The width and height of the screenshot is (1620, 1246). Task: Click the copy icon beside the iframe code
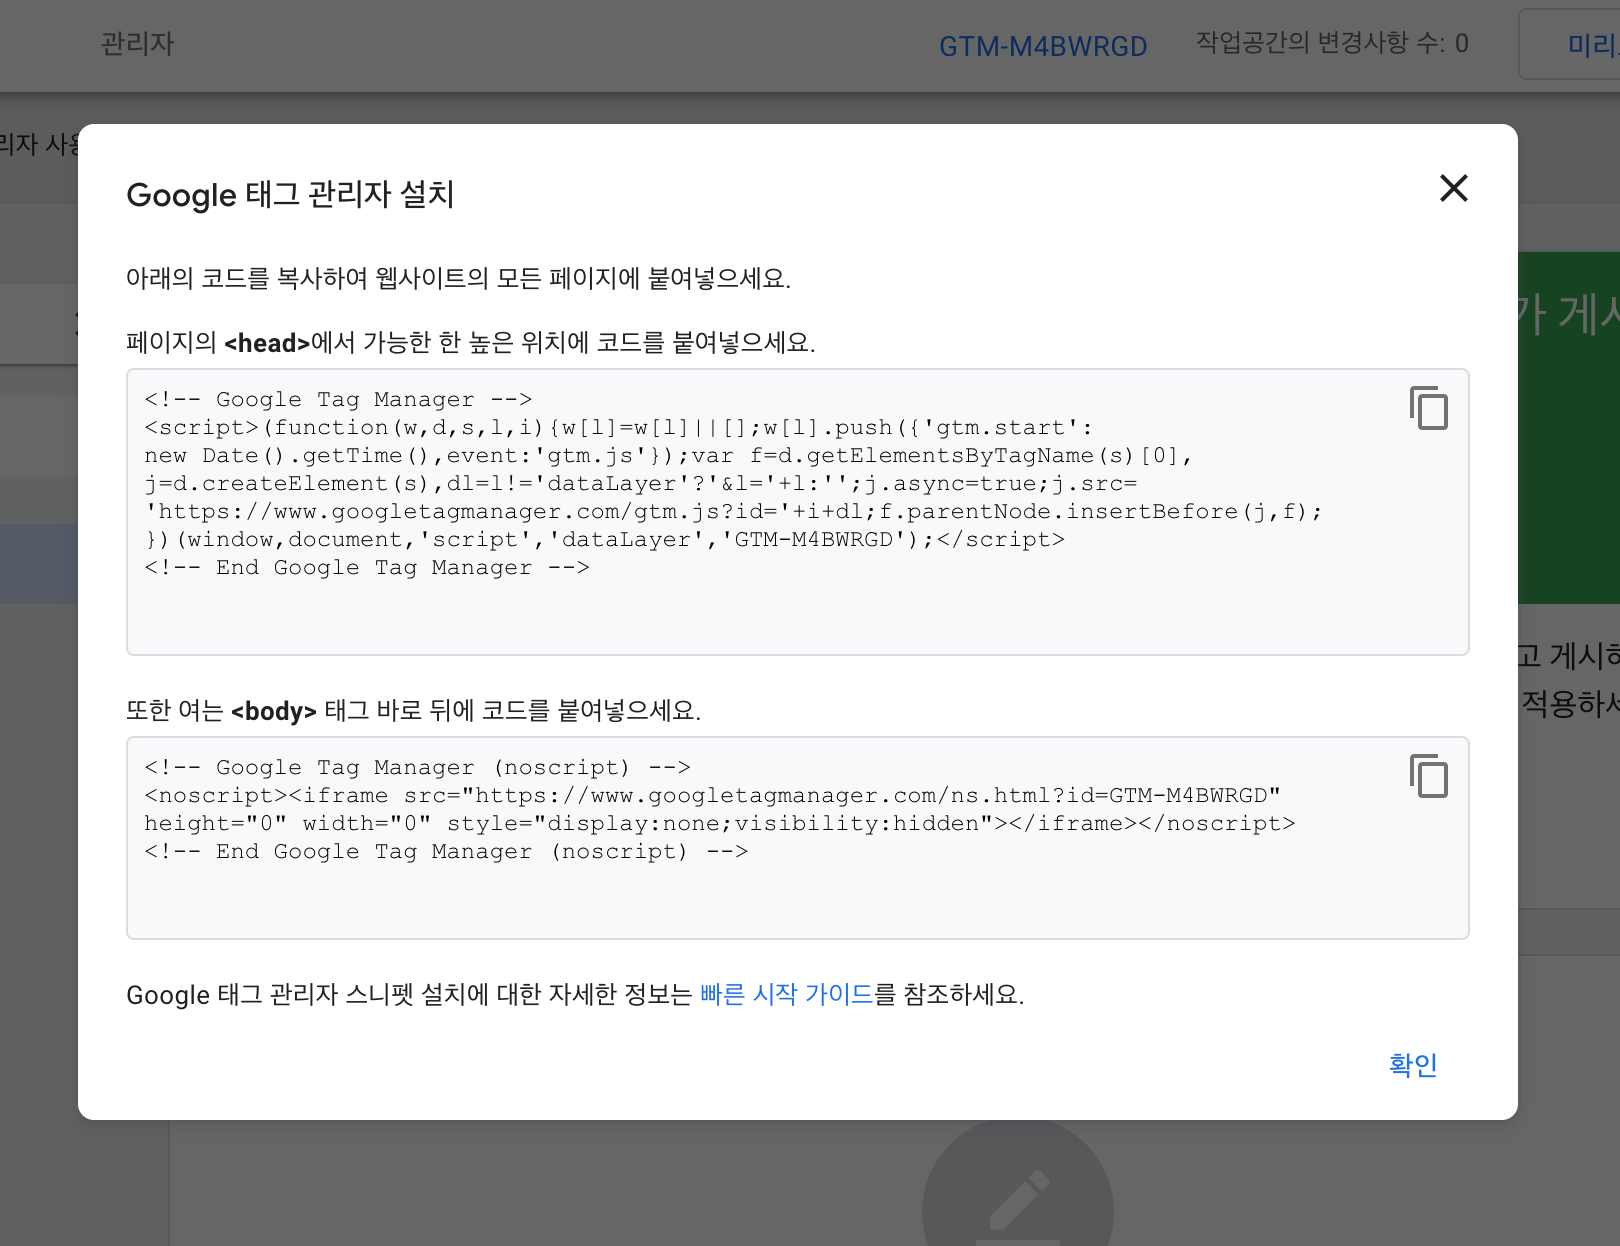click(1429, 777)
